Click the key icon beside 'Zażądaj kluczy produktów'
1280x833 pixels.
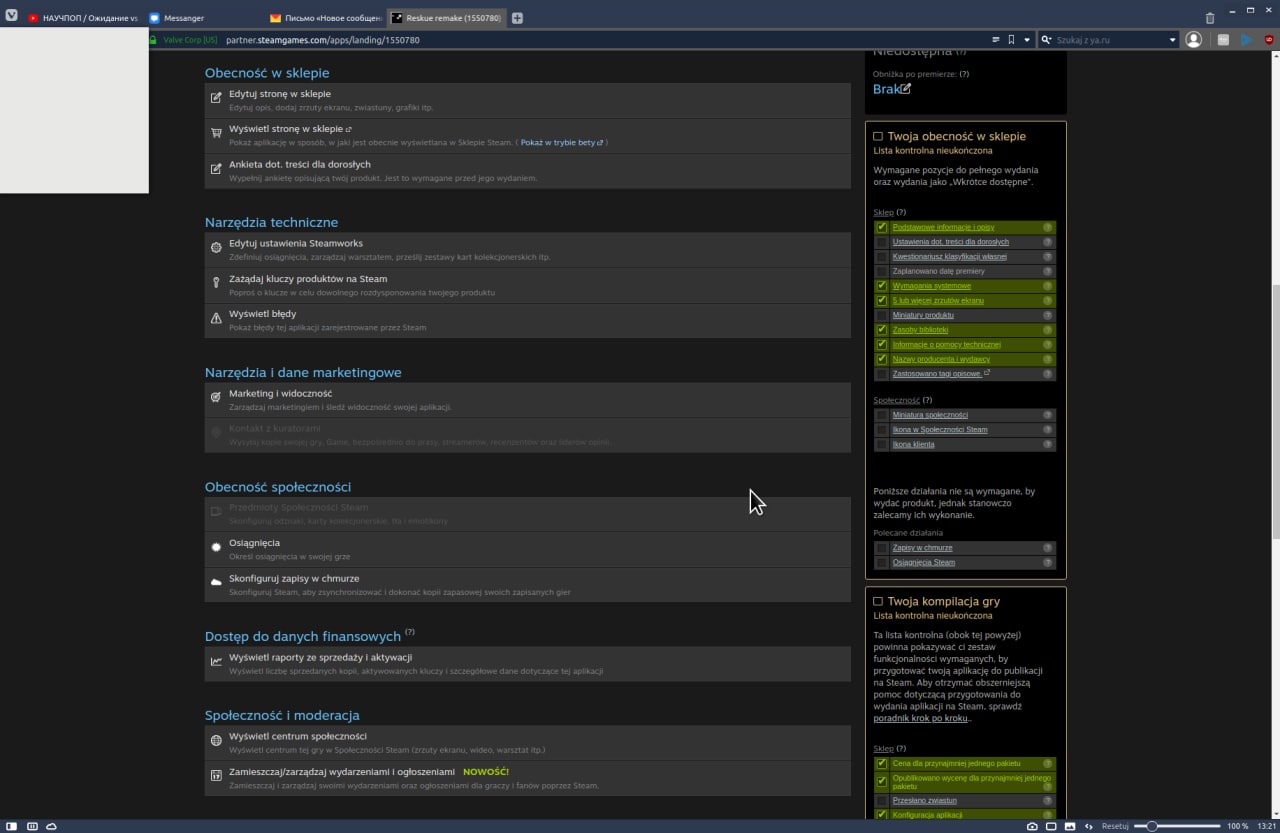pos(216,283)
